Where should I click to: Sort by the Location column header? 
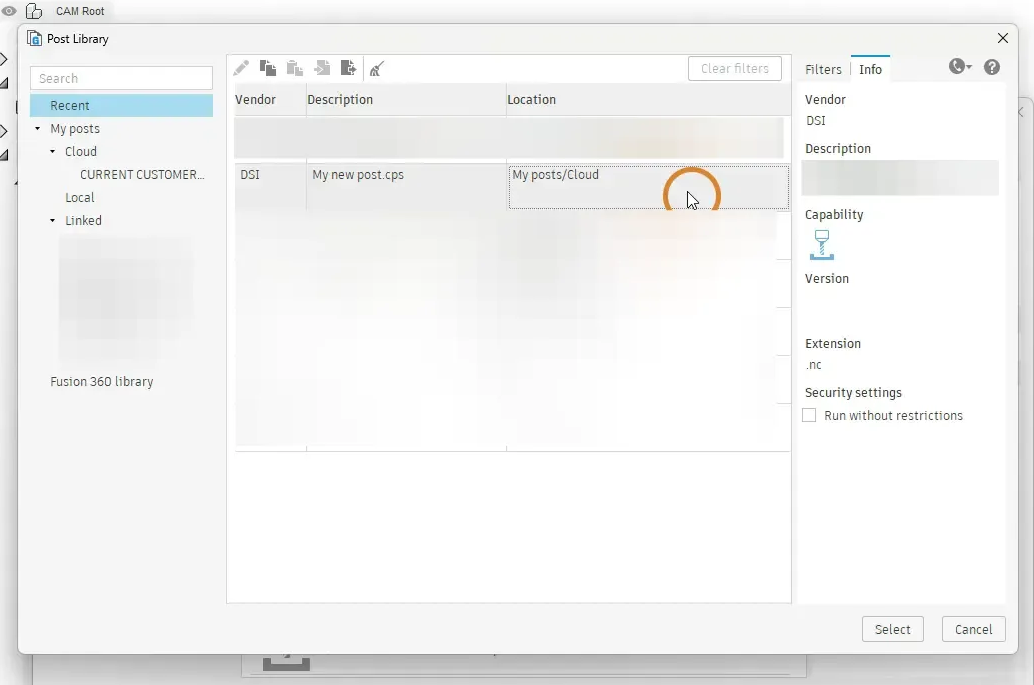pos(648,100)
